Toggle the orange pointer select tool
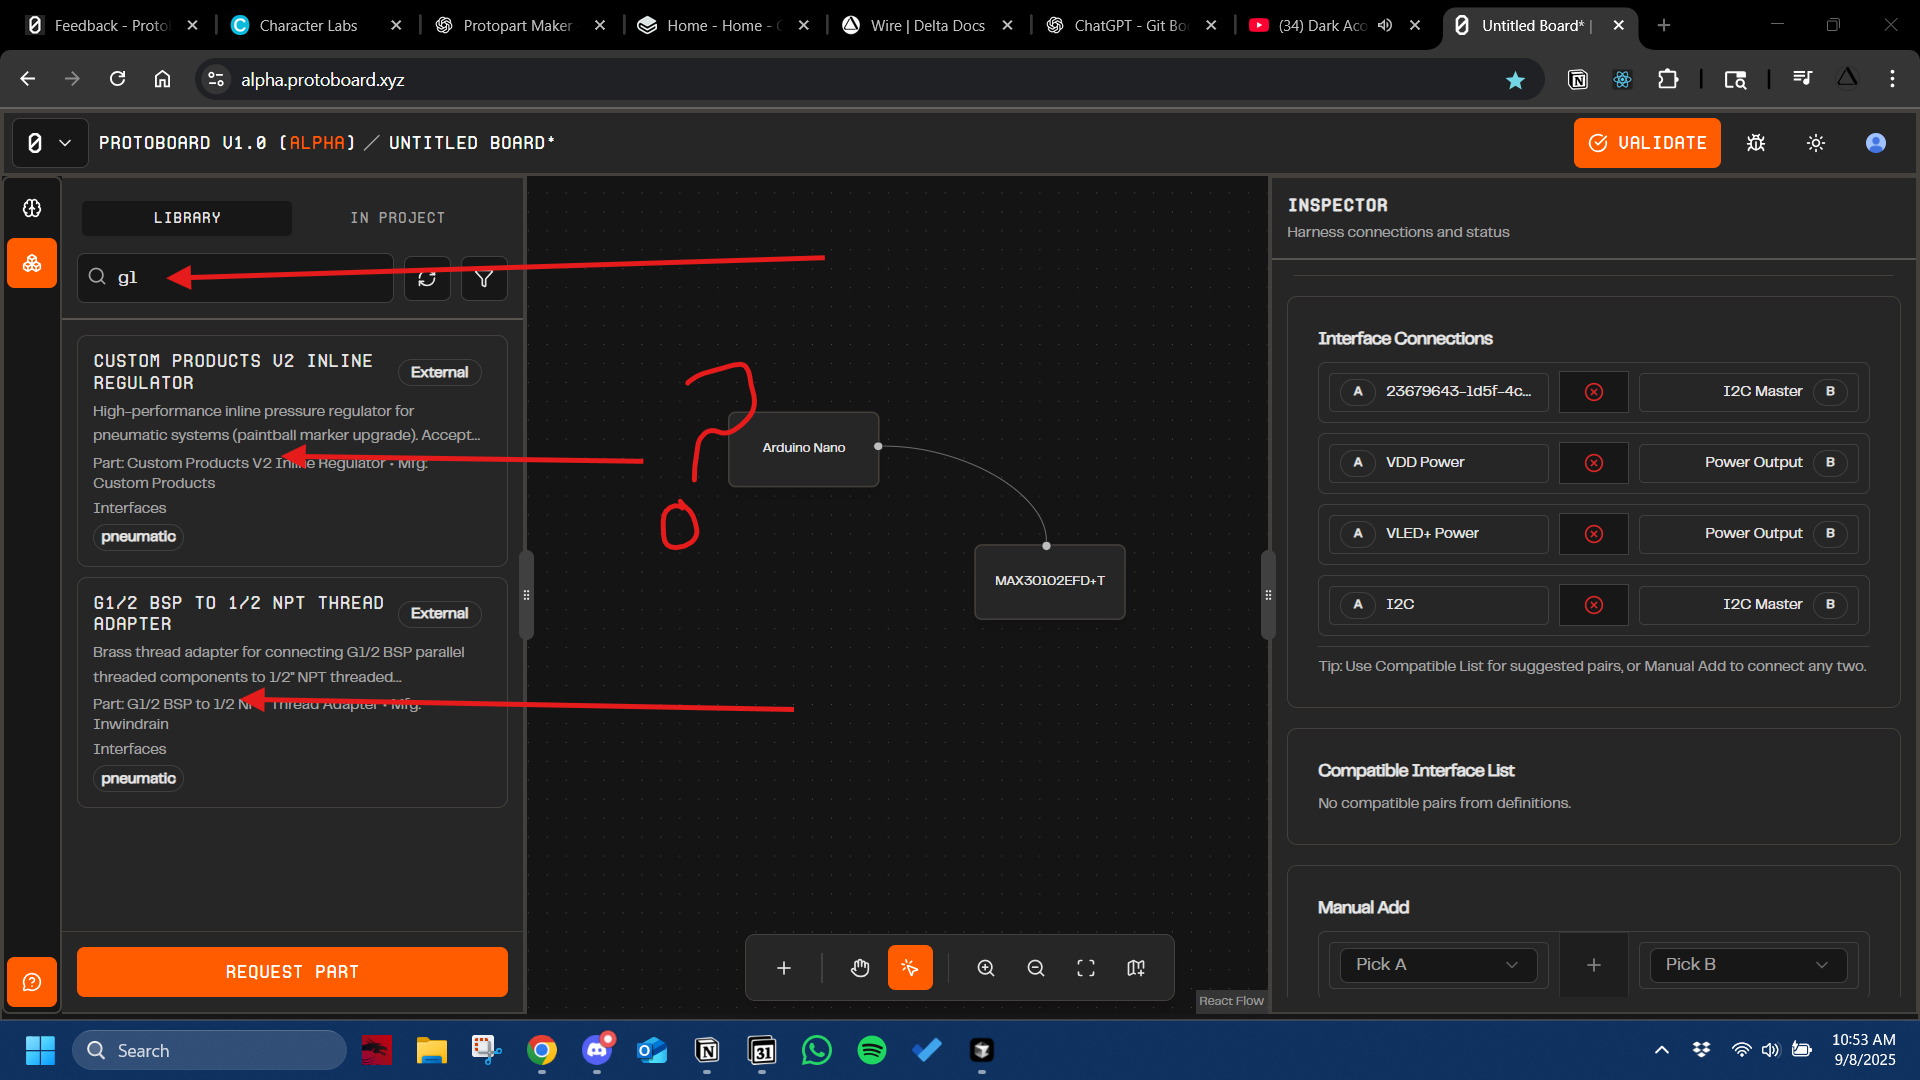 [910, 968]
